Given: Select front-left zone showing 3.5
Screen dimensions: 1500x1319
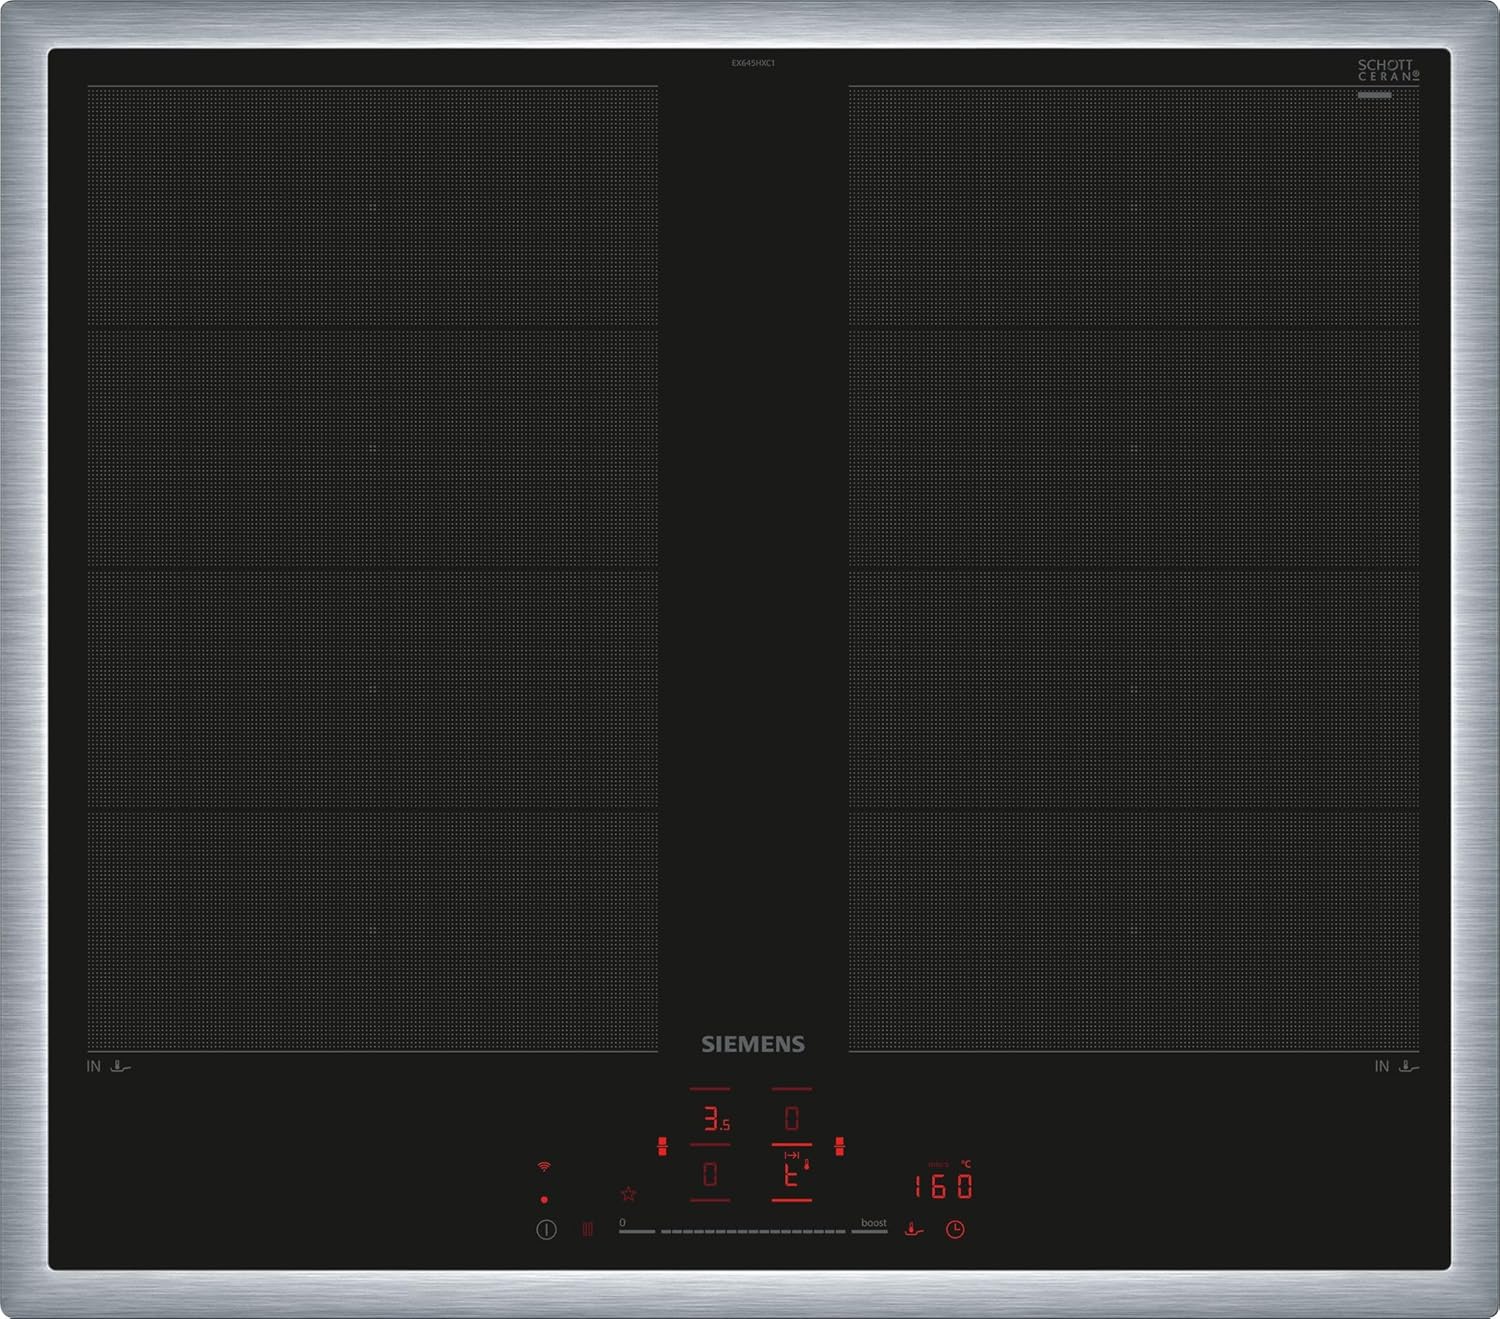Looking at the screenshot, I should [x=711, y=1119].
